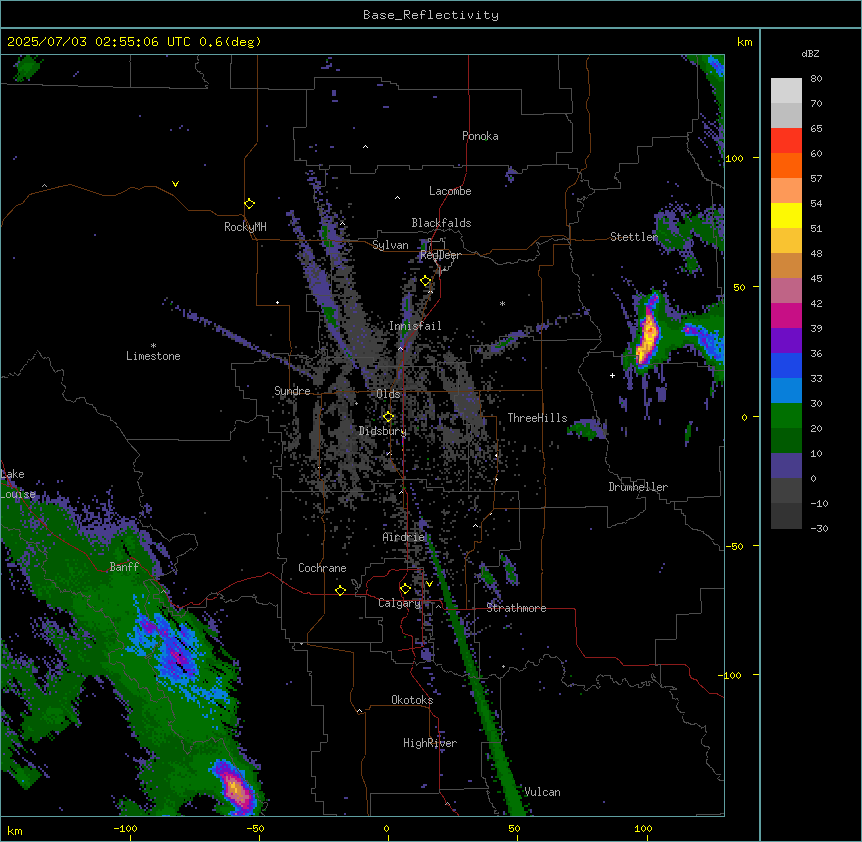Viewport: 862px width, 842px height.
Task: Select the purple swatch between 39 and 36 dBZ
Action: click(786, 341)
